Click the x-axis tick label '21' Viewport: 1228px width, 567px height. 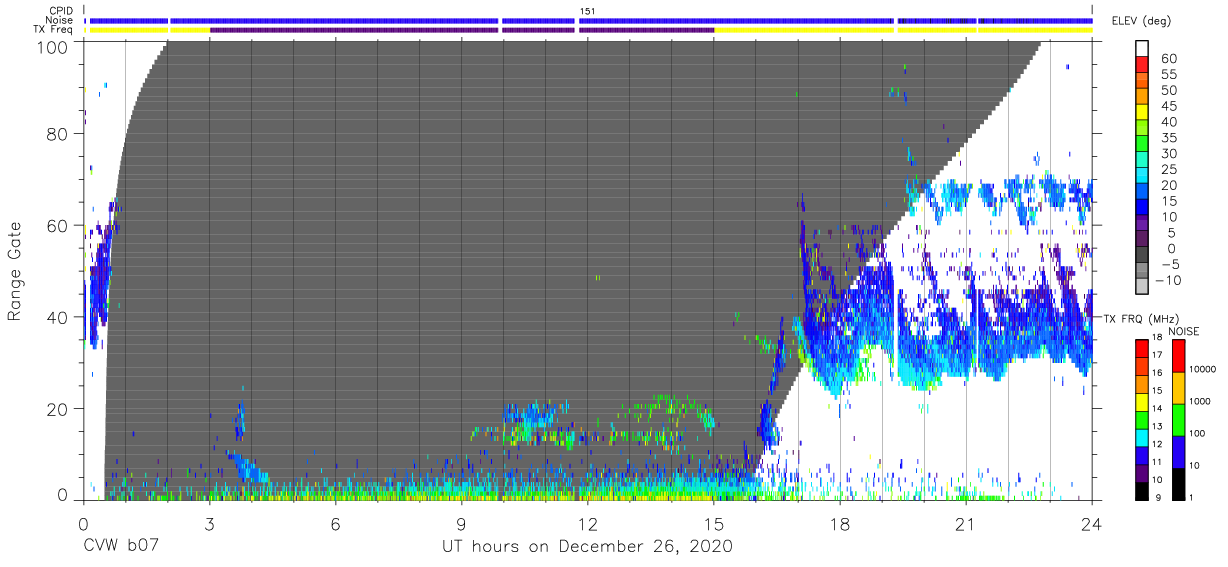(x=966, y=523)
